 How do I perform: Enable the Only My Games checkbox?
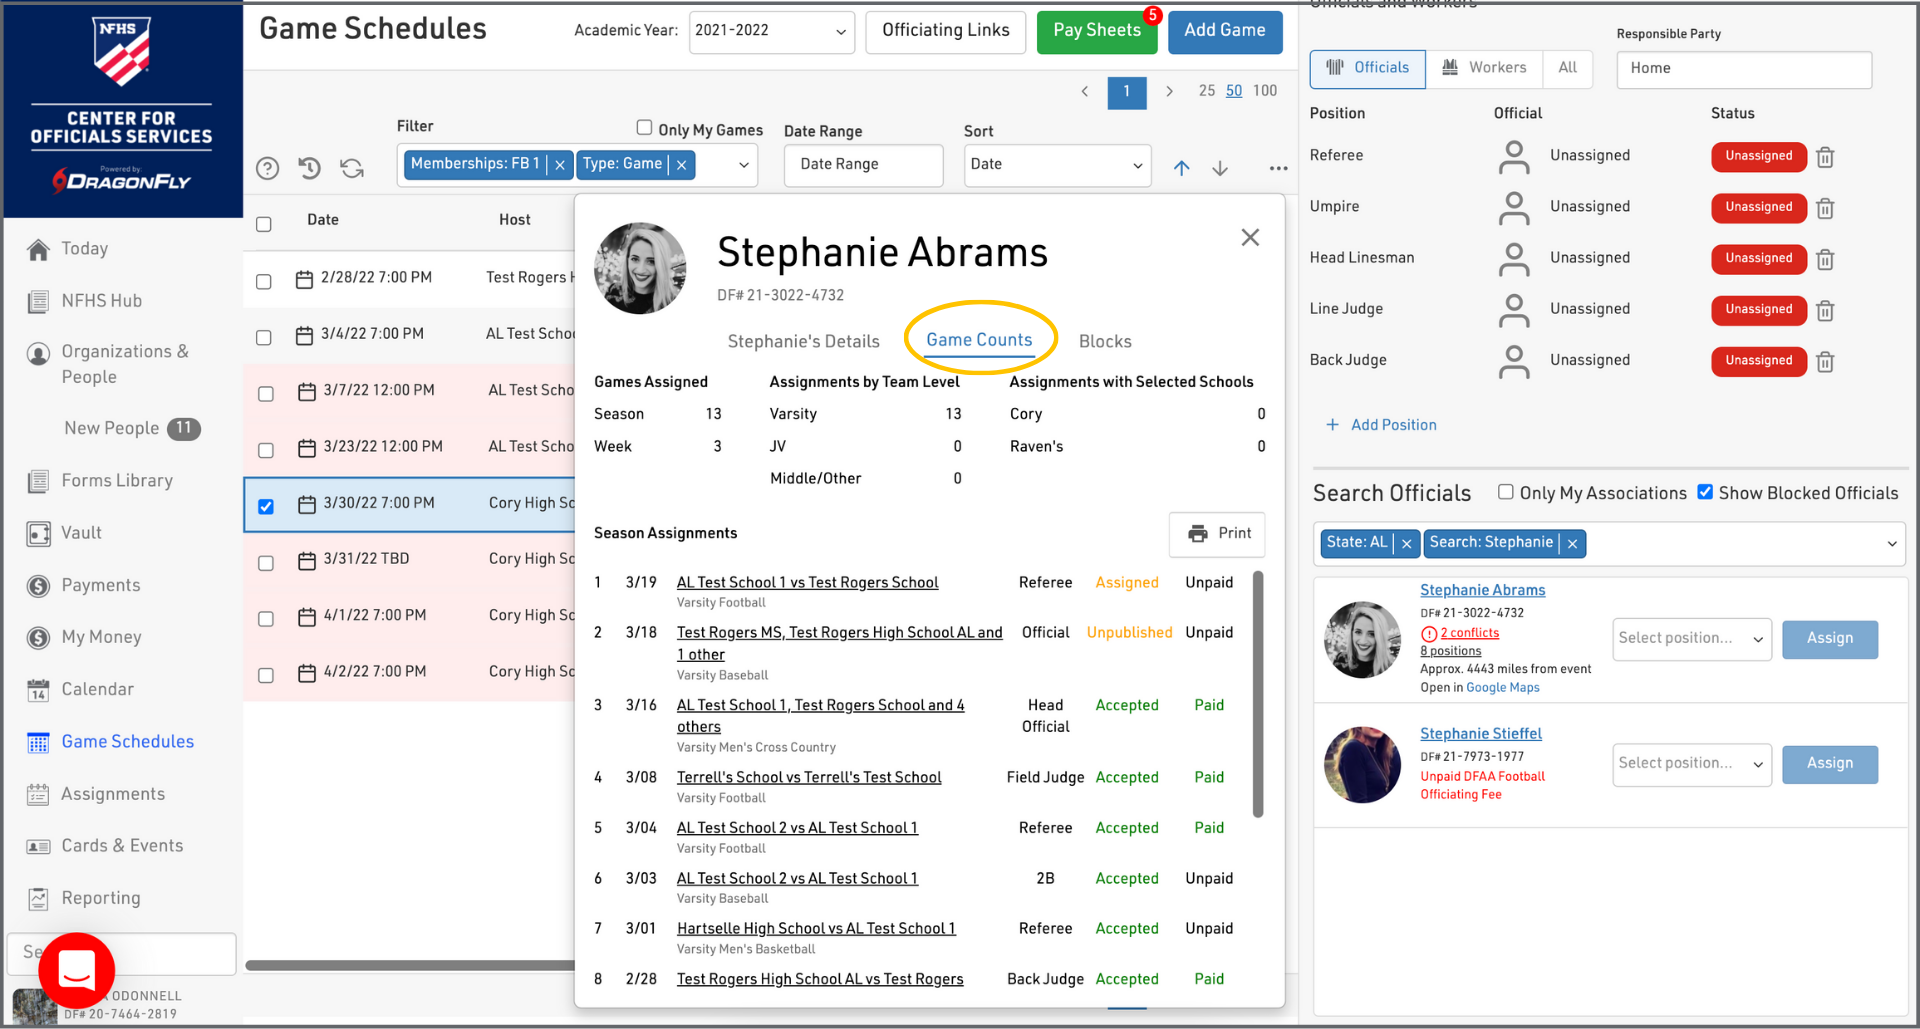pyautogui.click(x=645, y=128)
